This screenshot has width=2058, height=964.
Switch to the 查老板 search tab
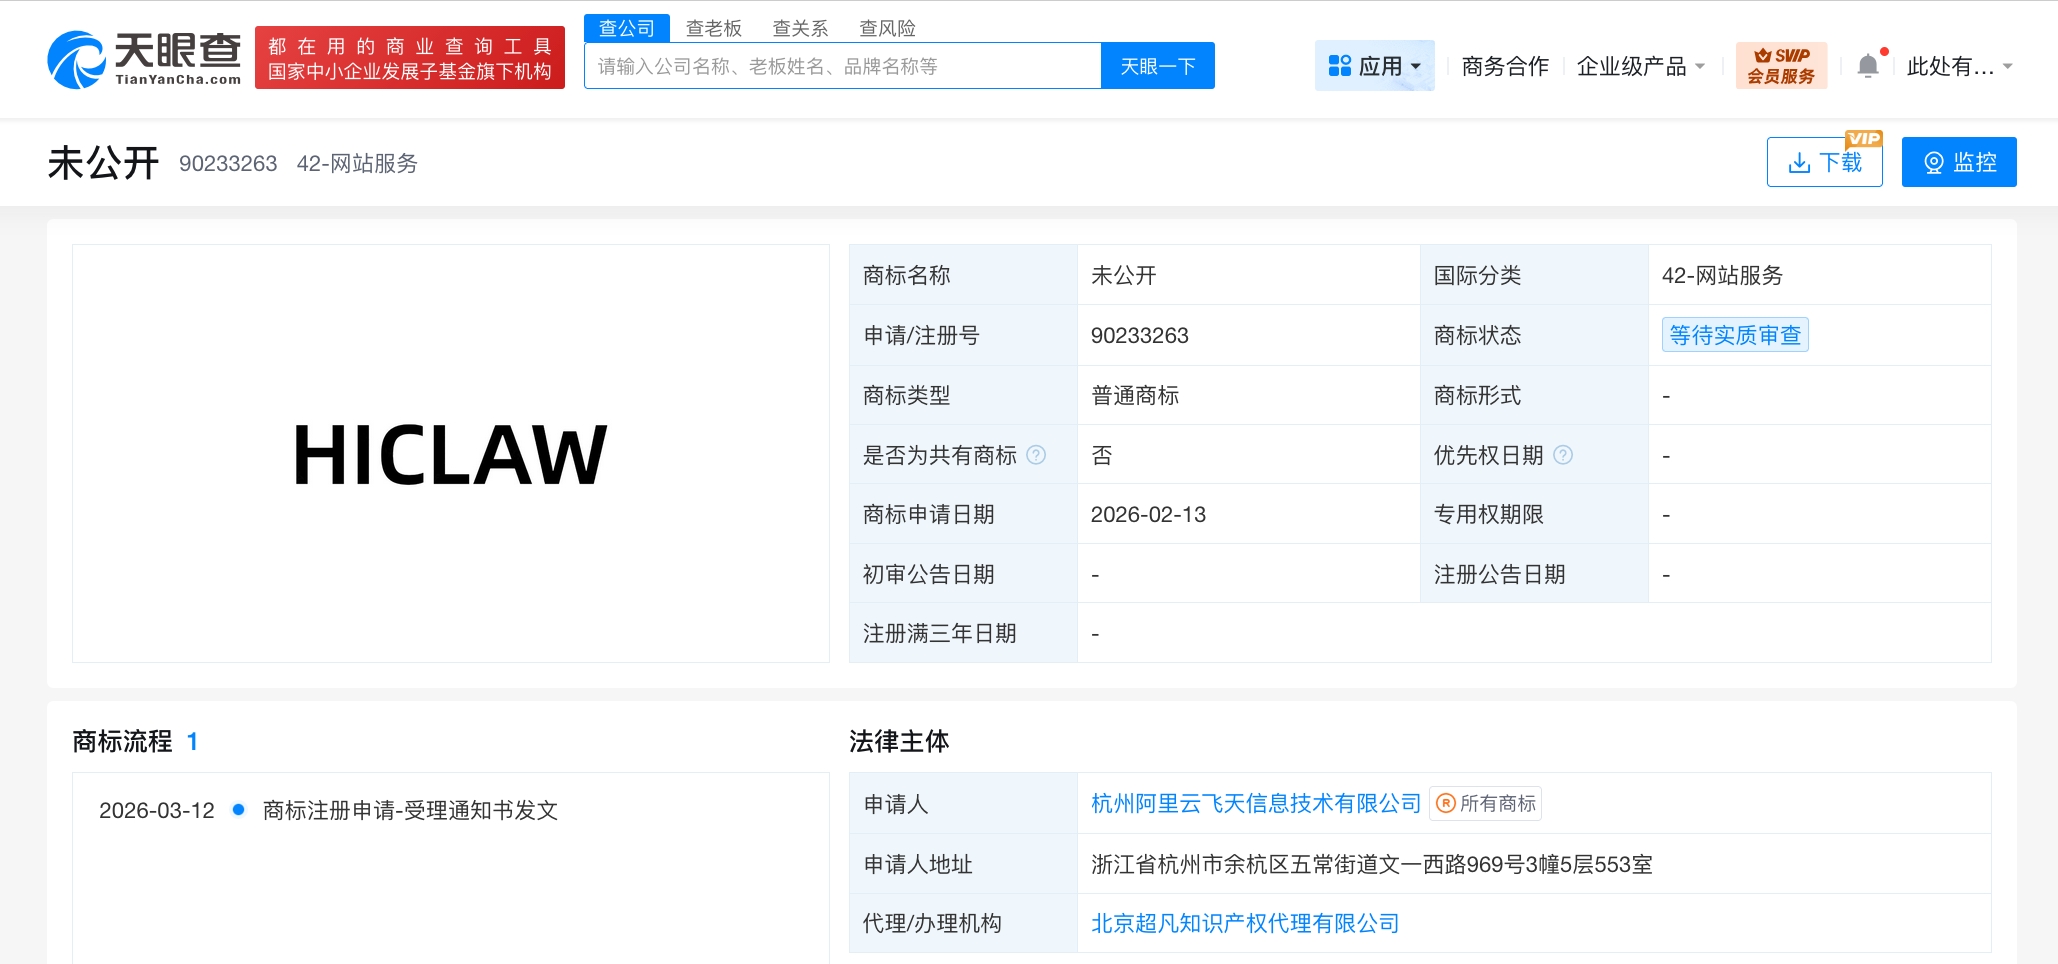[713, 28]
